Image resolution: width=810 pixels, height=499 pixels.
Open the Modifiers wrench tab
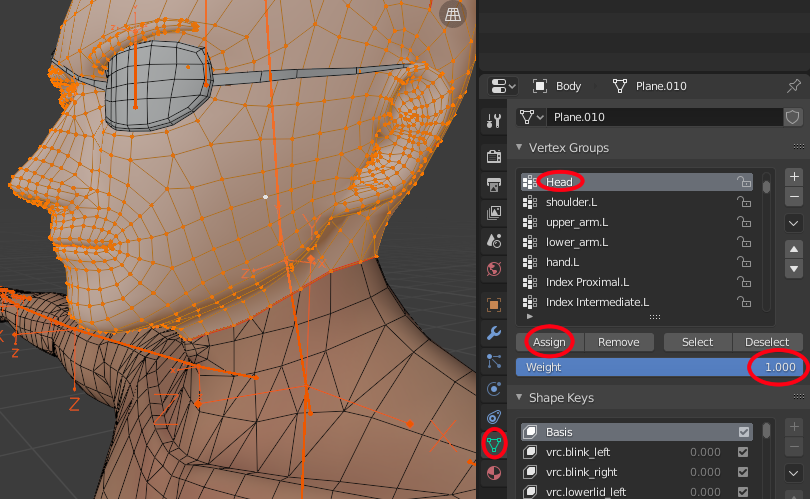pyautogui.click(x=494, y=333)
